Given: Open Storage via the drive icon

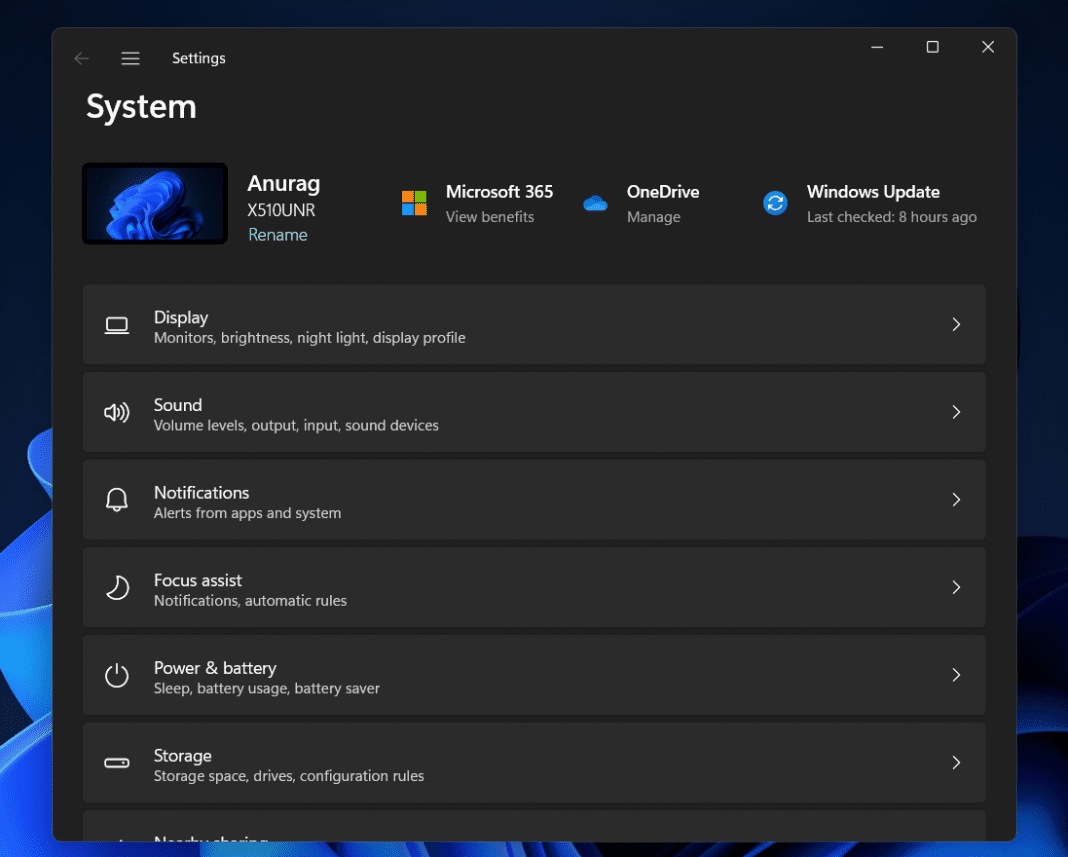Looking at the screenshot, I should pos(117,762).
